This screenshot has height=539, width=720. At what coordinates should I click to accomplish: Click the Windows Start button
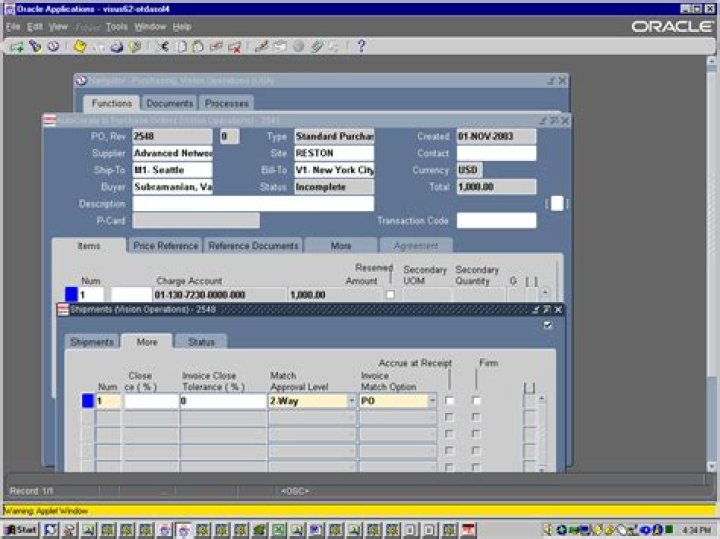click(x=21, y=530)
